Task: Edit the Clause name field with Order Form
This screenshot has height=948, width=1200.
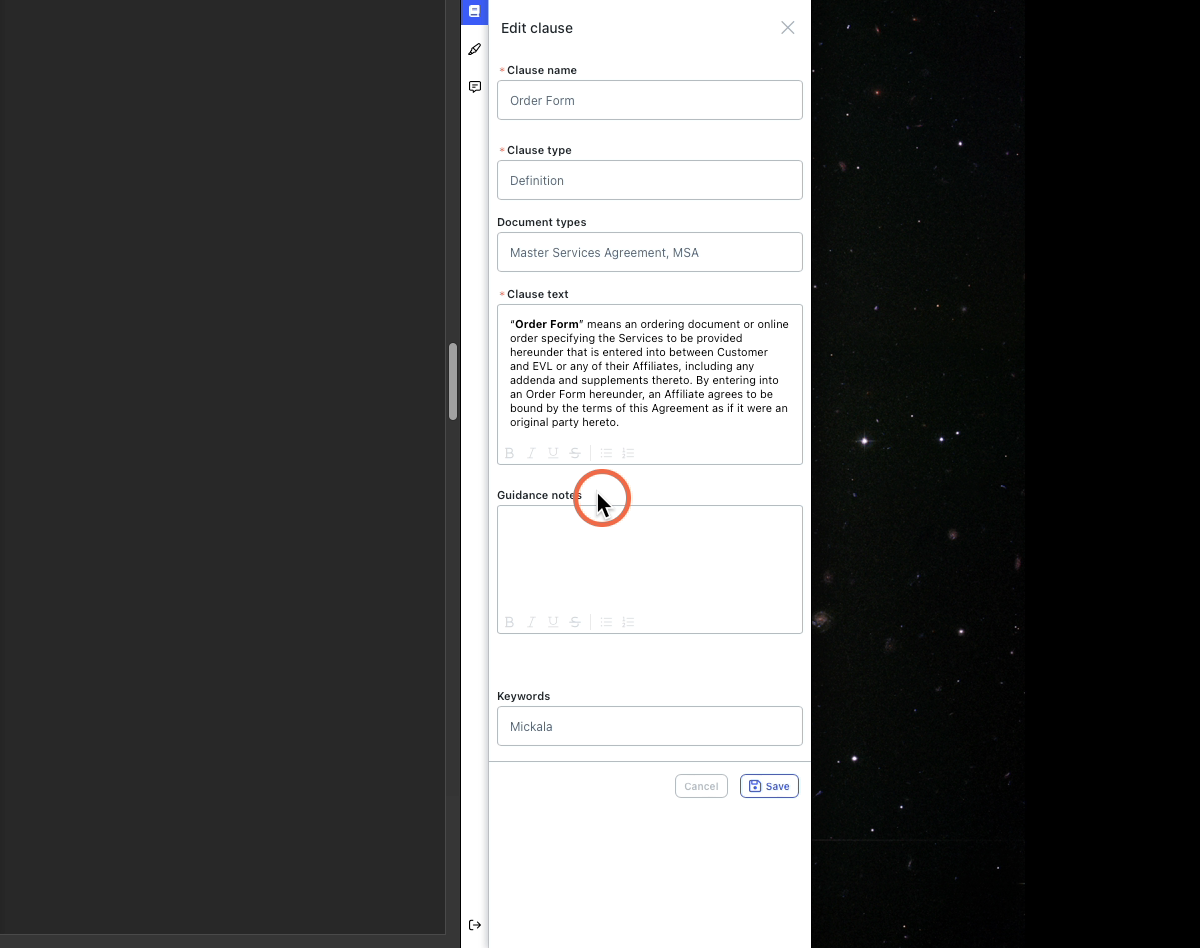Action: [x=650, y=100]
